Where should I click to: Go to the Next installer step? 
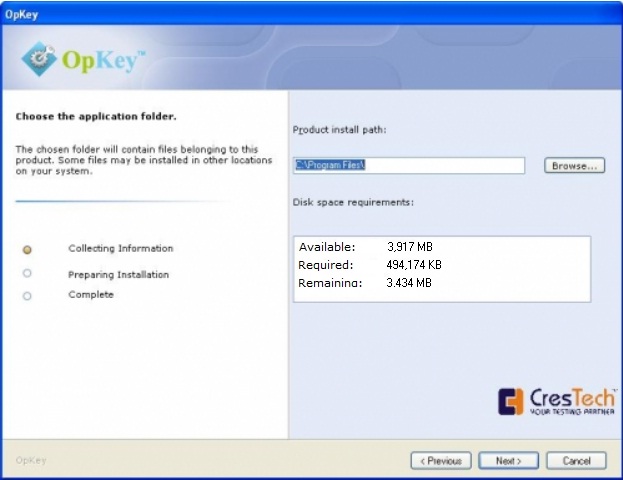pos(508,461)
